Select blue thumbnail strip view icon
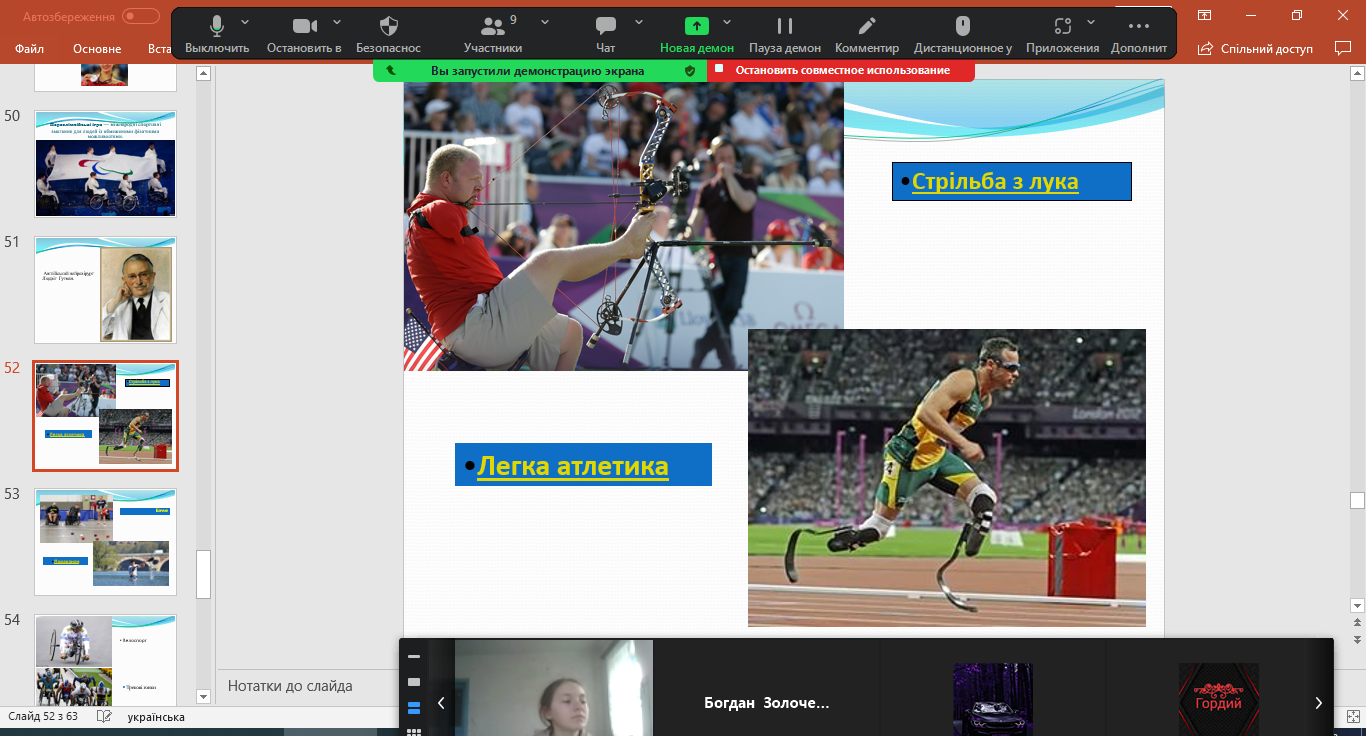This screenshot has width=1366, height=736. point(414,708)
